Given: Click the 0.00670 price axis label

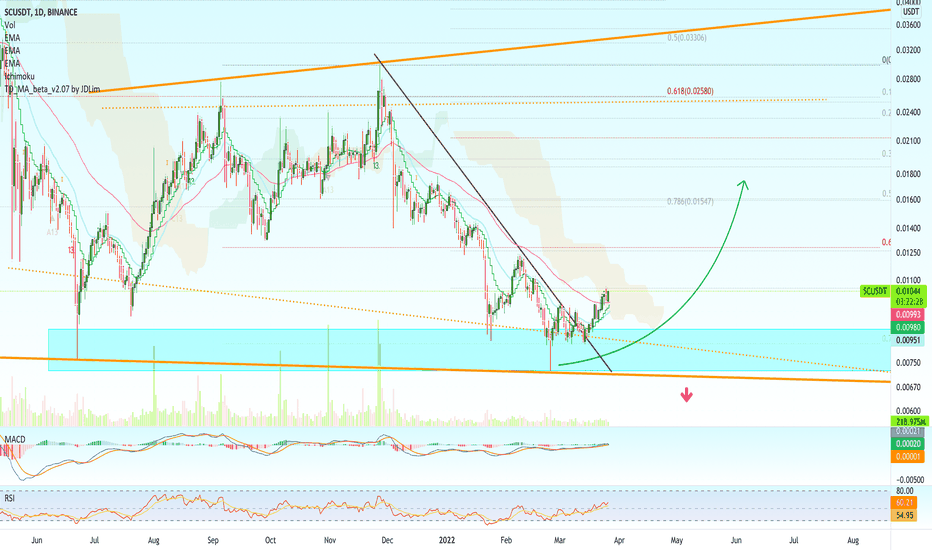Looking at the screenshot, I should point(908,387).
